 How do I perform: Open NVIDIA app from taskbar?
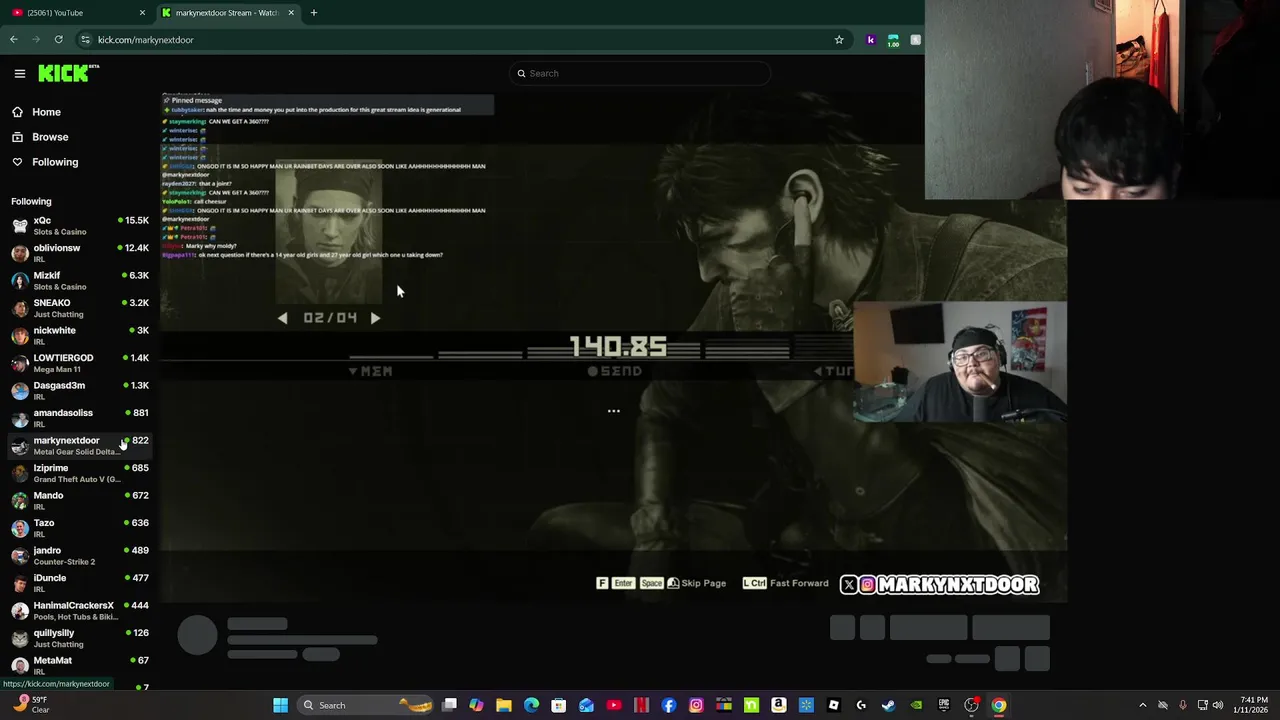(916, 705)
